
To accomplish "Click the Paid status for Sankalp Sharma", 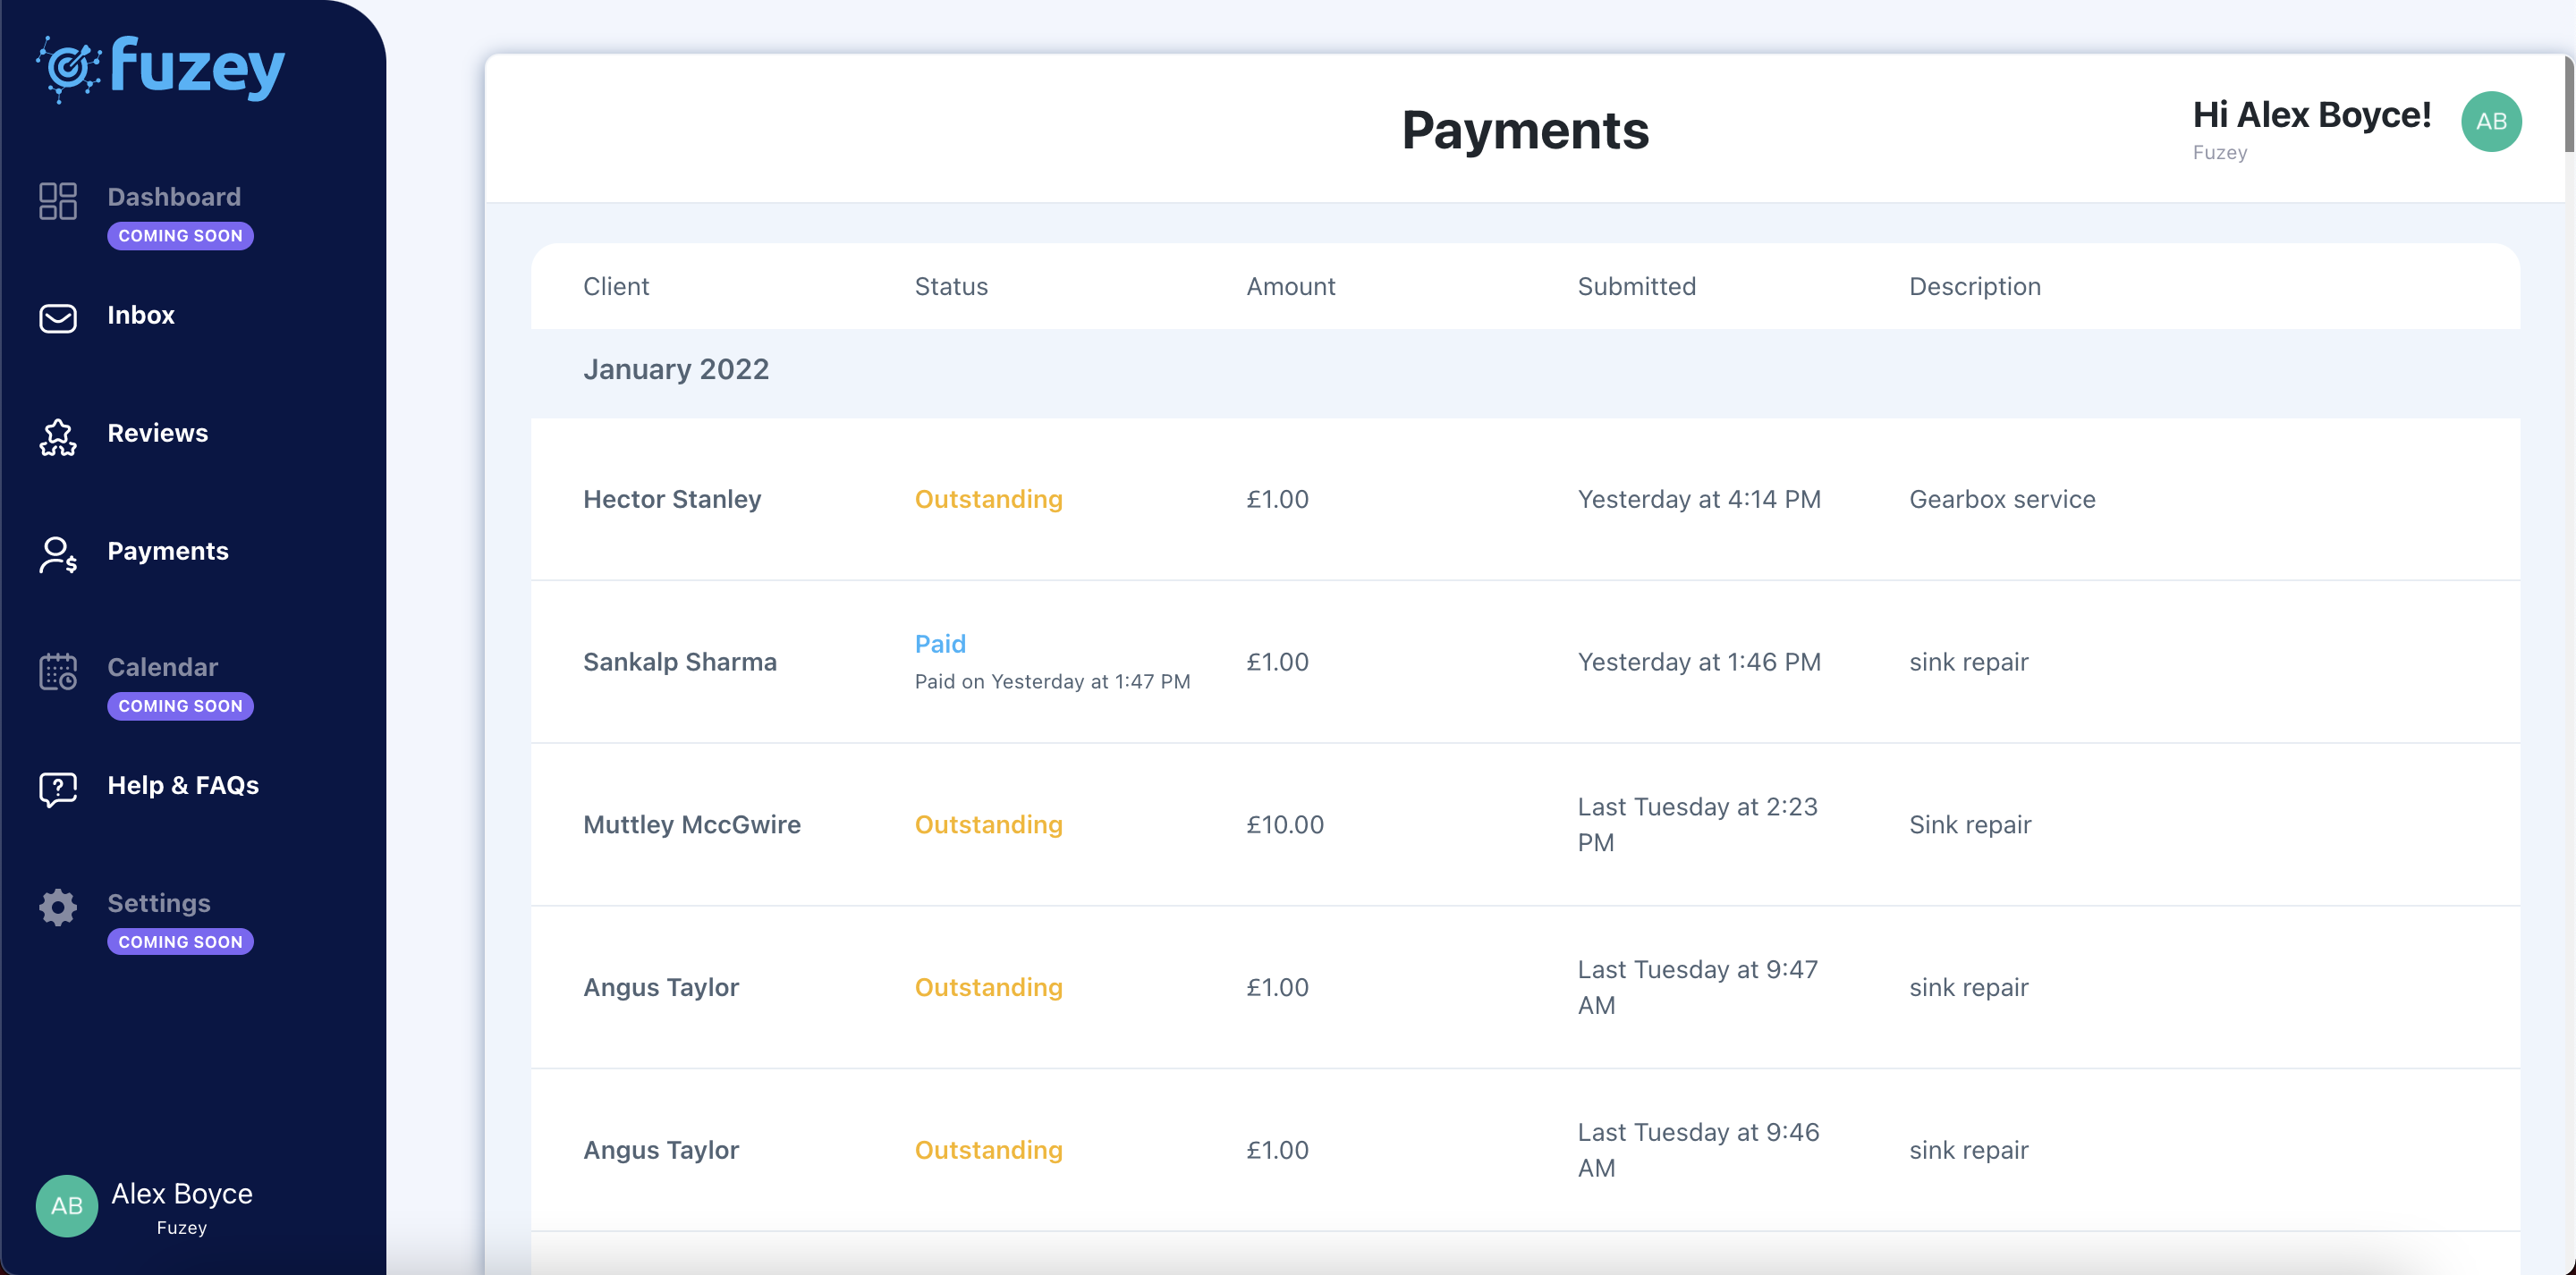I will pos(939,643).
